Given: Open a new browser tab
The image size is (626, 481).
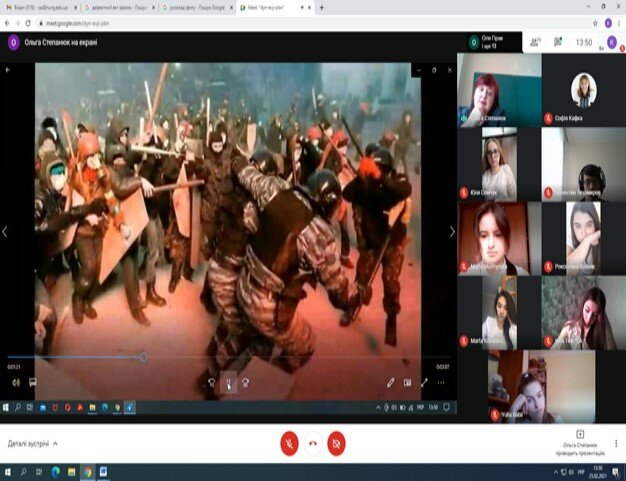Looking at the screenshot, I should [320, 7].
